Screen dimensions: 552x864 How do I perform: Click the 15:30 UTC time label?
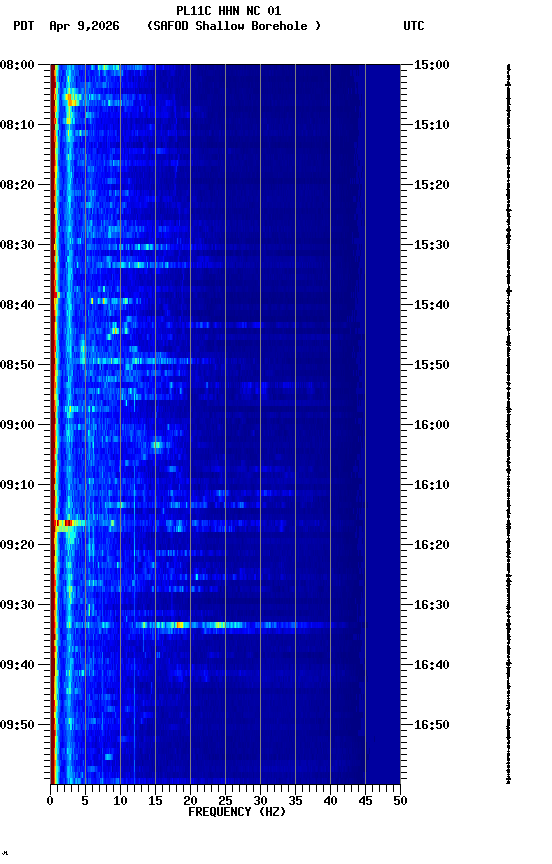pyautogui.click(x=432, y=245)
